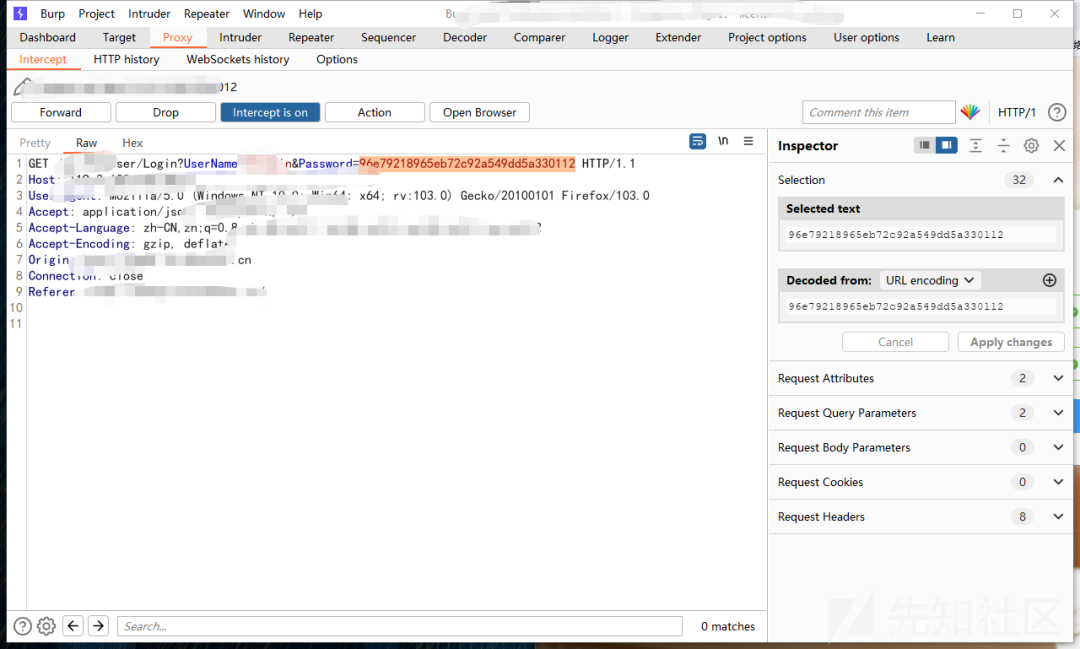Viewport: 1080px width, 649px height.
Task: Open the HTTP history sub-tab
Action: [126, 59]
